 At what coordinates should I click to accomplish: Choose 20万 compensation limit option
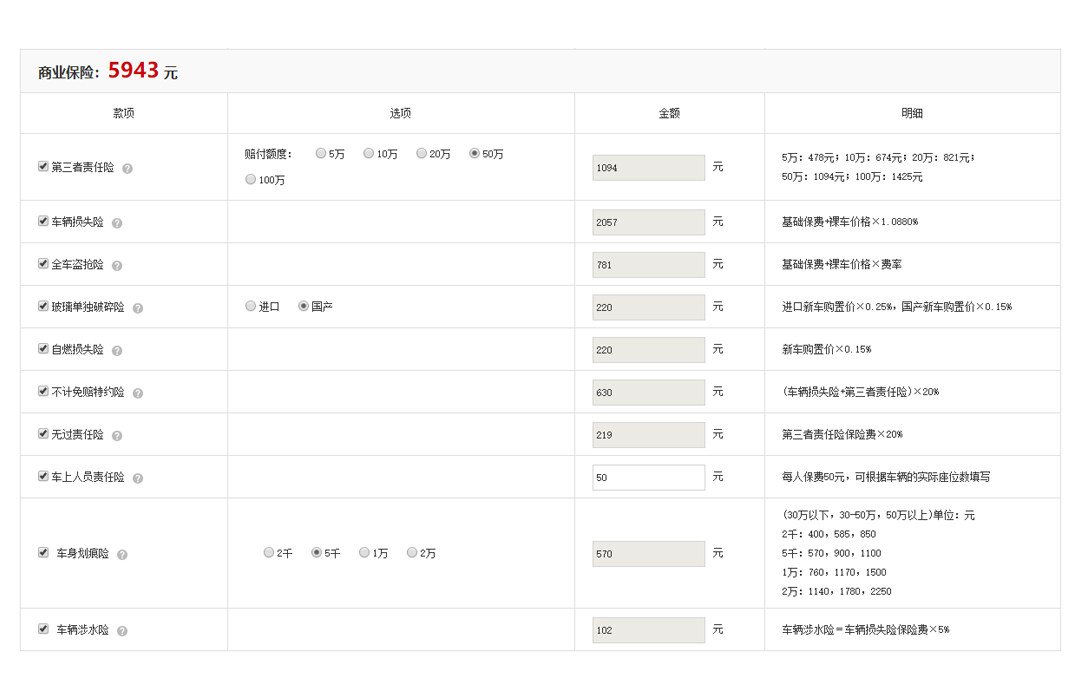[422, 154]
